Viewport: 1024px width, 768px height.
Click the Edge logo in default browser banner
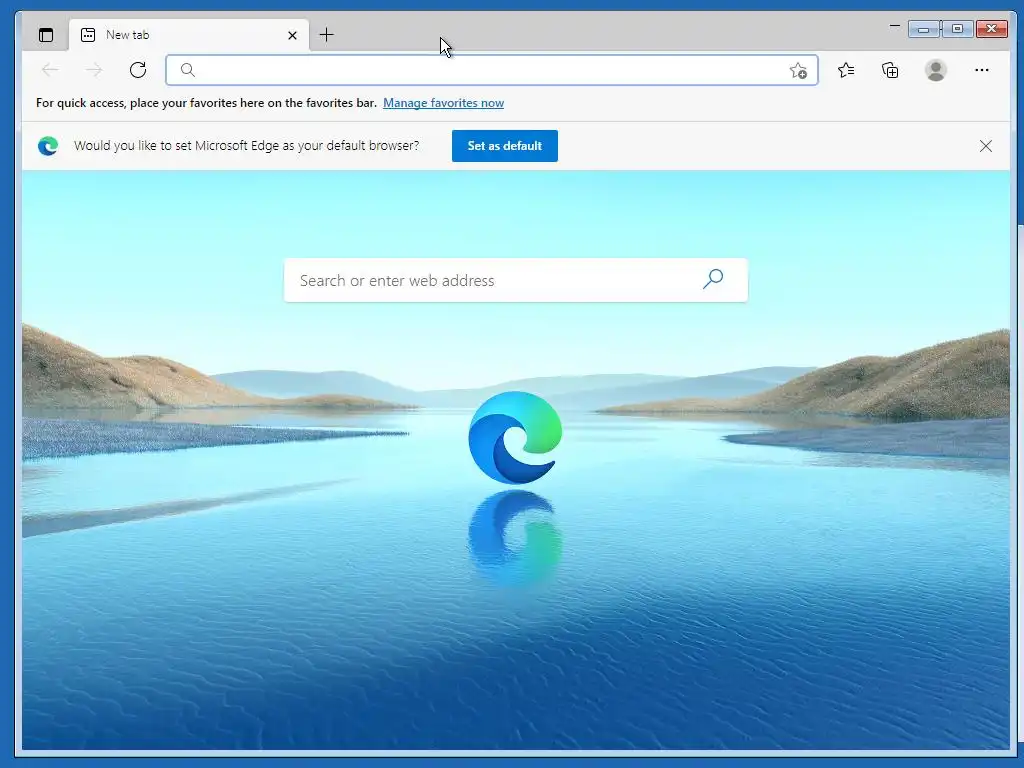coord(48,146)
